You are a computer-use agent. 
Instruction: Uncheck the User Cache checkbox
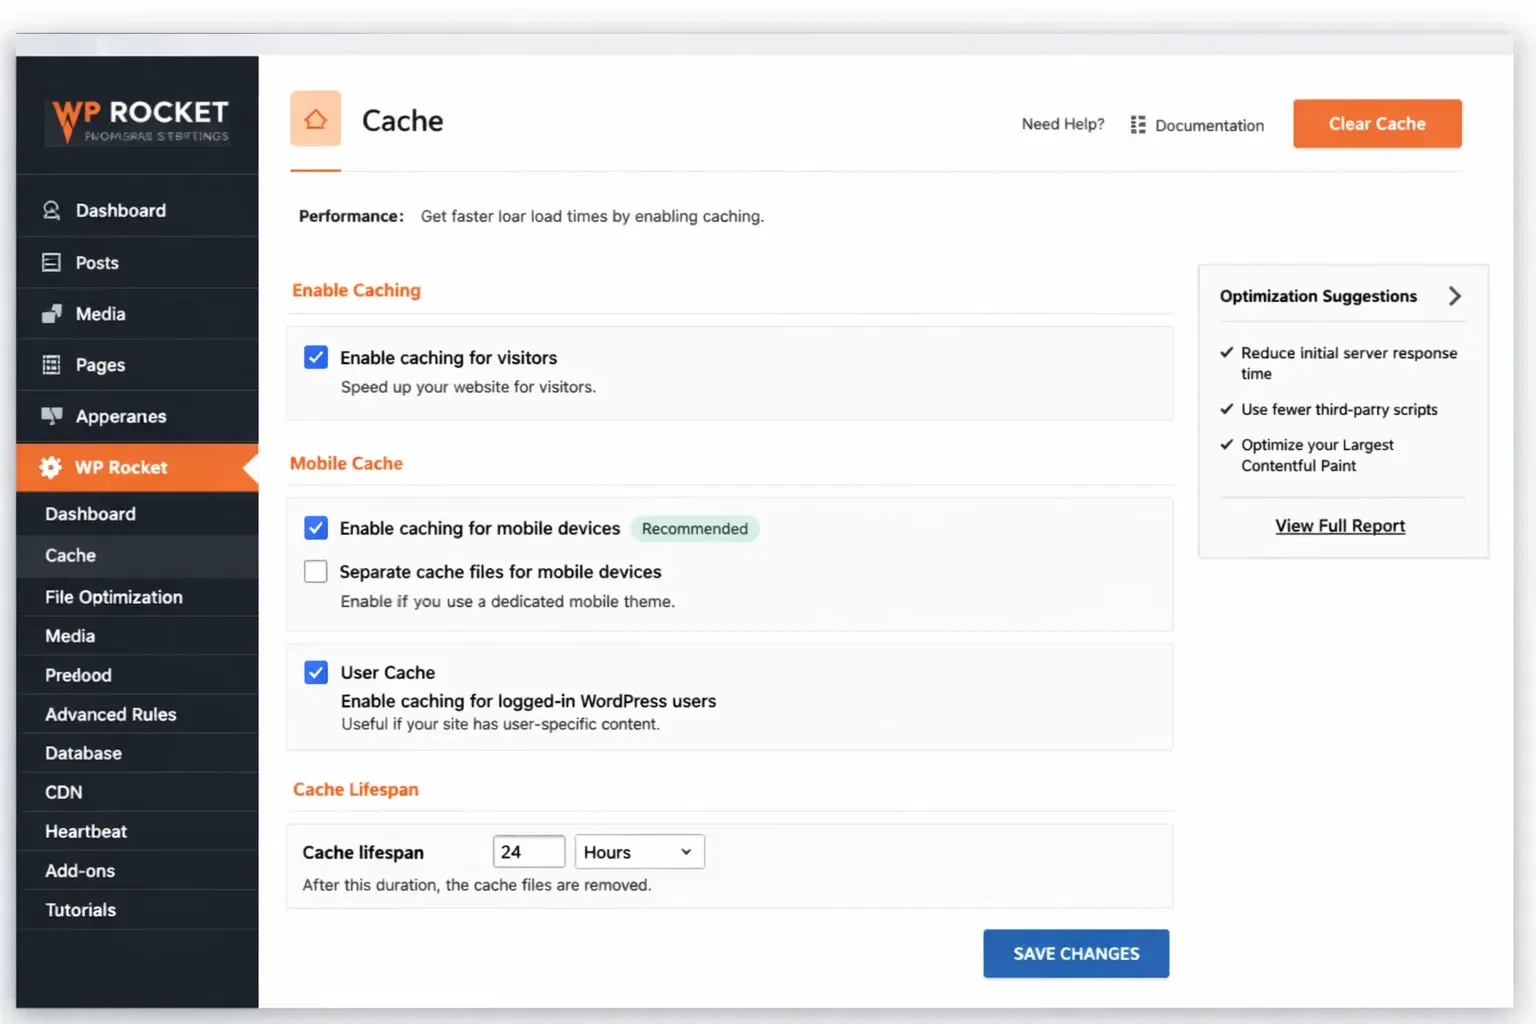[x=316, y=672]
